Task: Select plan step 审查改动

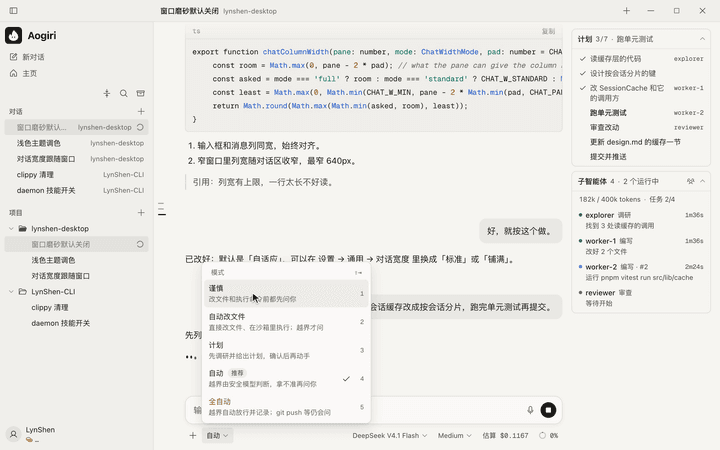Action: (641, 128)
